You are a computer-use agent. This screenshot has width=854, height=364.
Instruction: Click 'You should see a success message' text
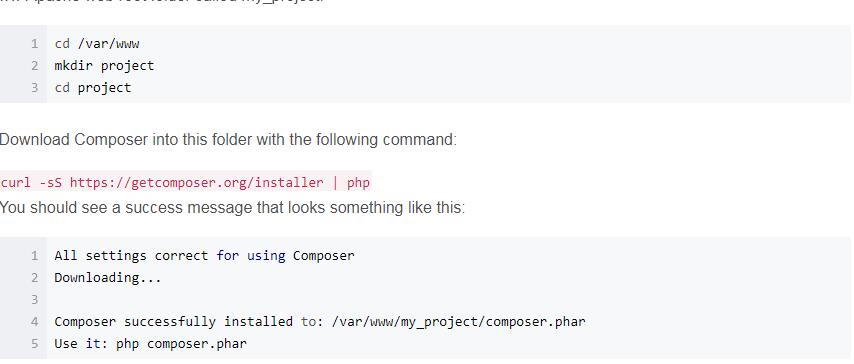232,208
